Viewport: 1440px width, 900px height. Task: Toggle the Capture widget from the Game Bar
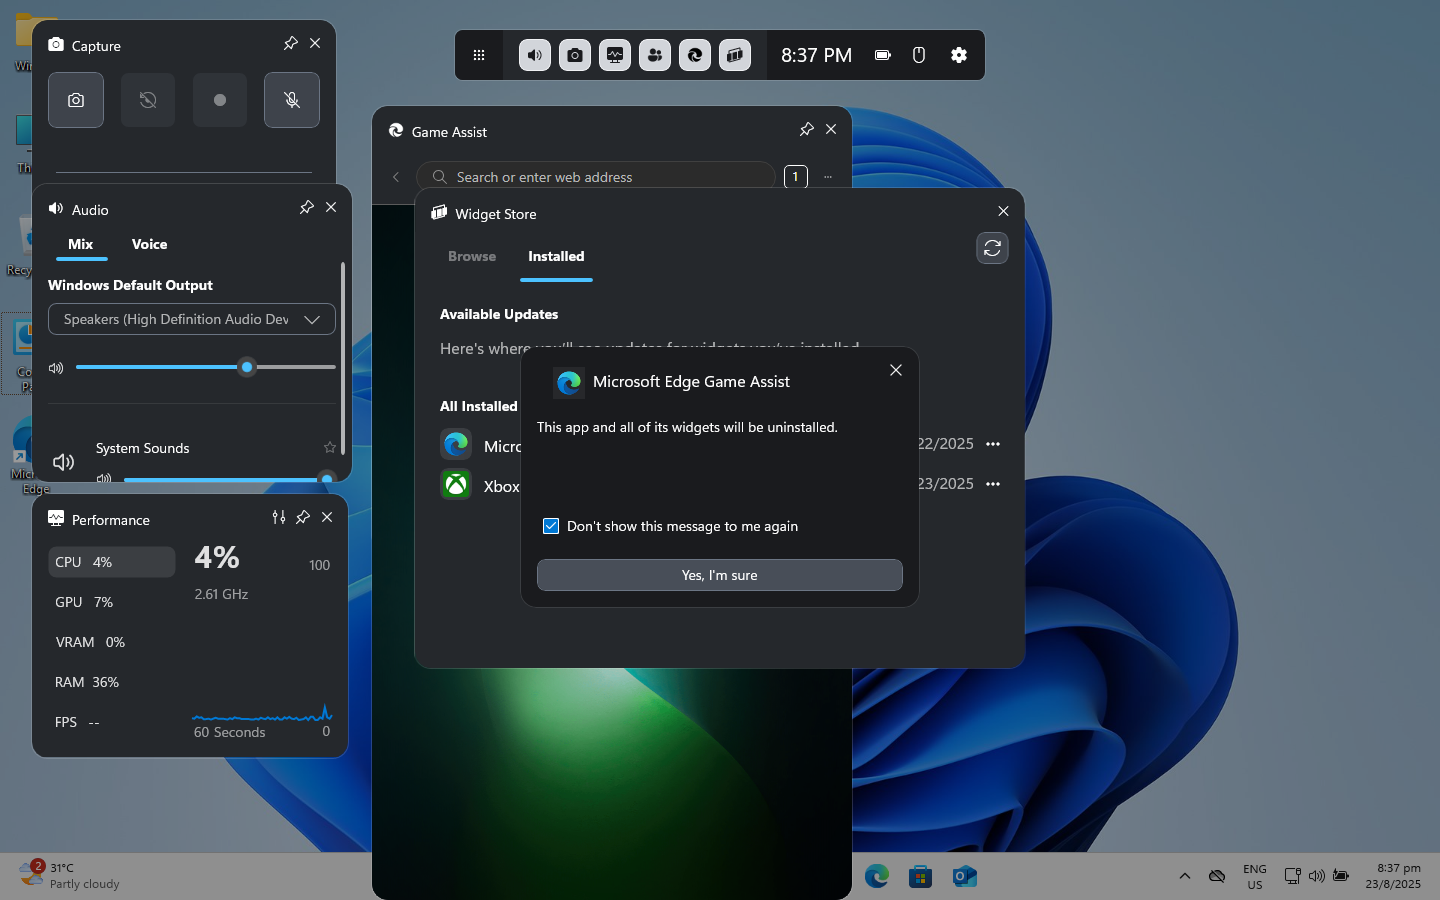(x=575, y=55)
